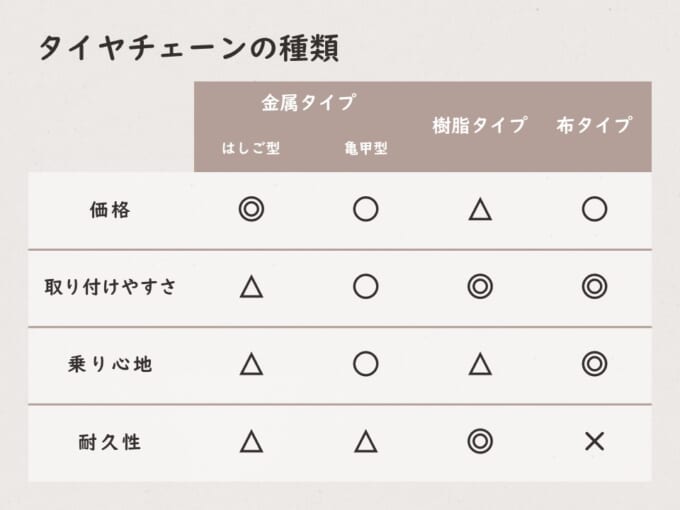Click the triangle for 樹脂タイプ 価格
This screenshot has width=680, height=510.
tap(480, 210)
